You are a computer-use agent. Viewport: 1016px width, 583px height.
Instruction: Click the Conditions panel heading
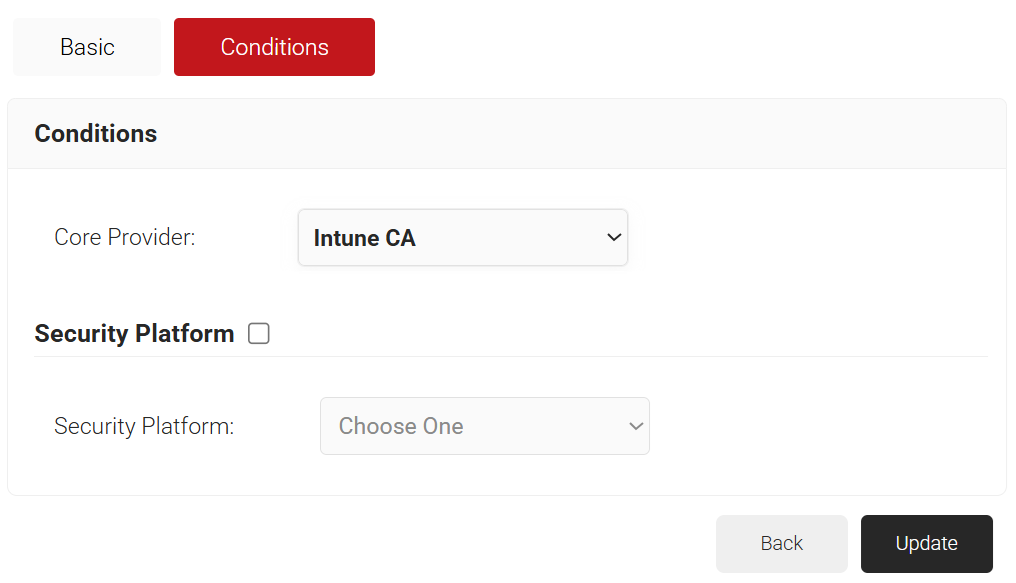tap(96, 134)
